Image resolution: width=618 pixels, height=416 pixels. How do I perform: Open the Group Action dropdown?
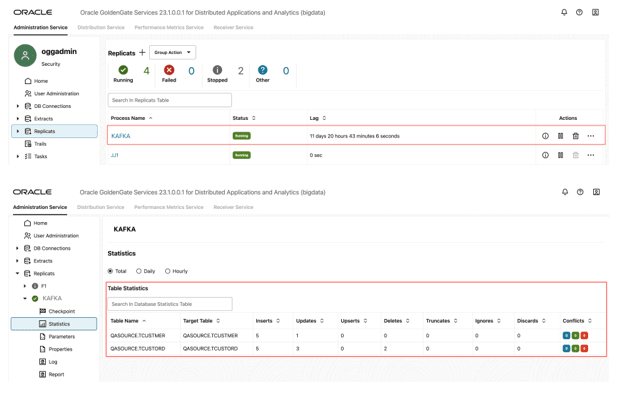(172, 52)
